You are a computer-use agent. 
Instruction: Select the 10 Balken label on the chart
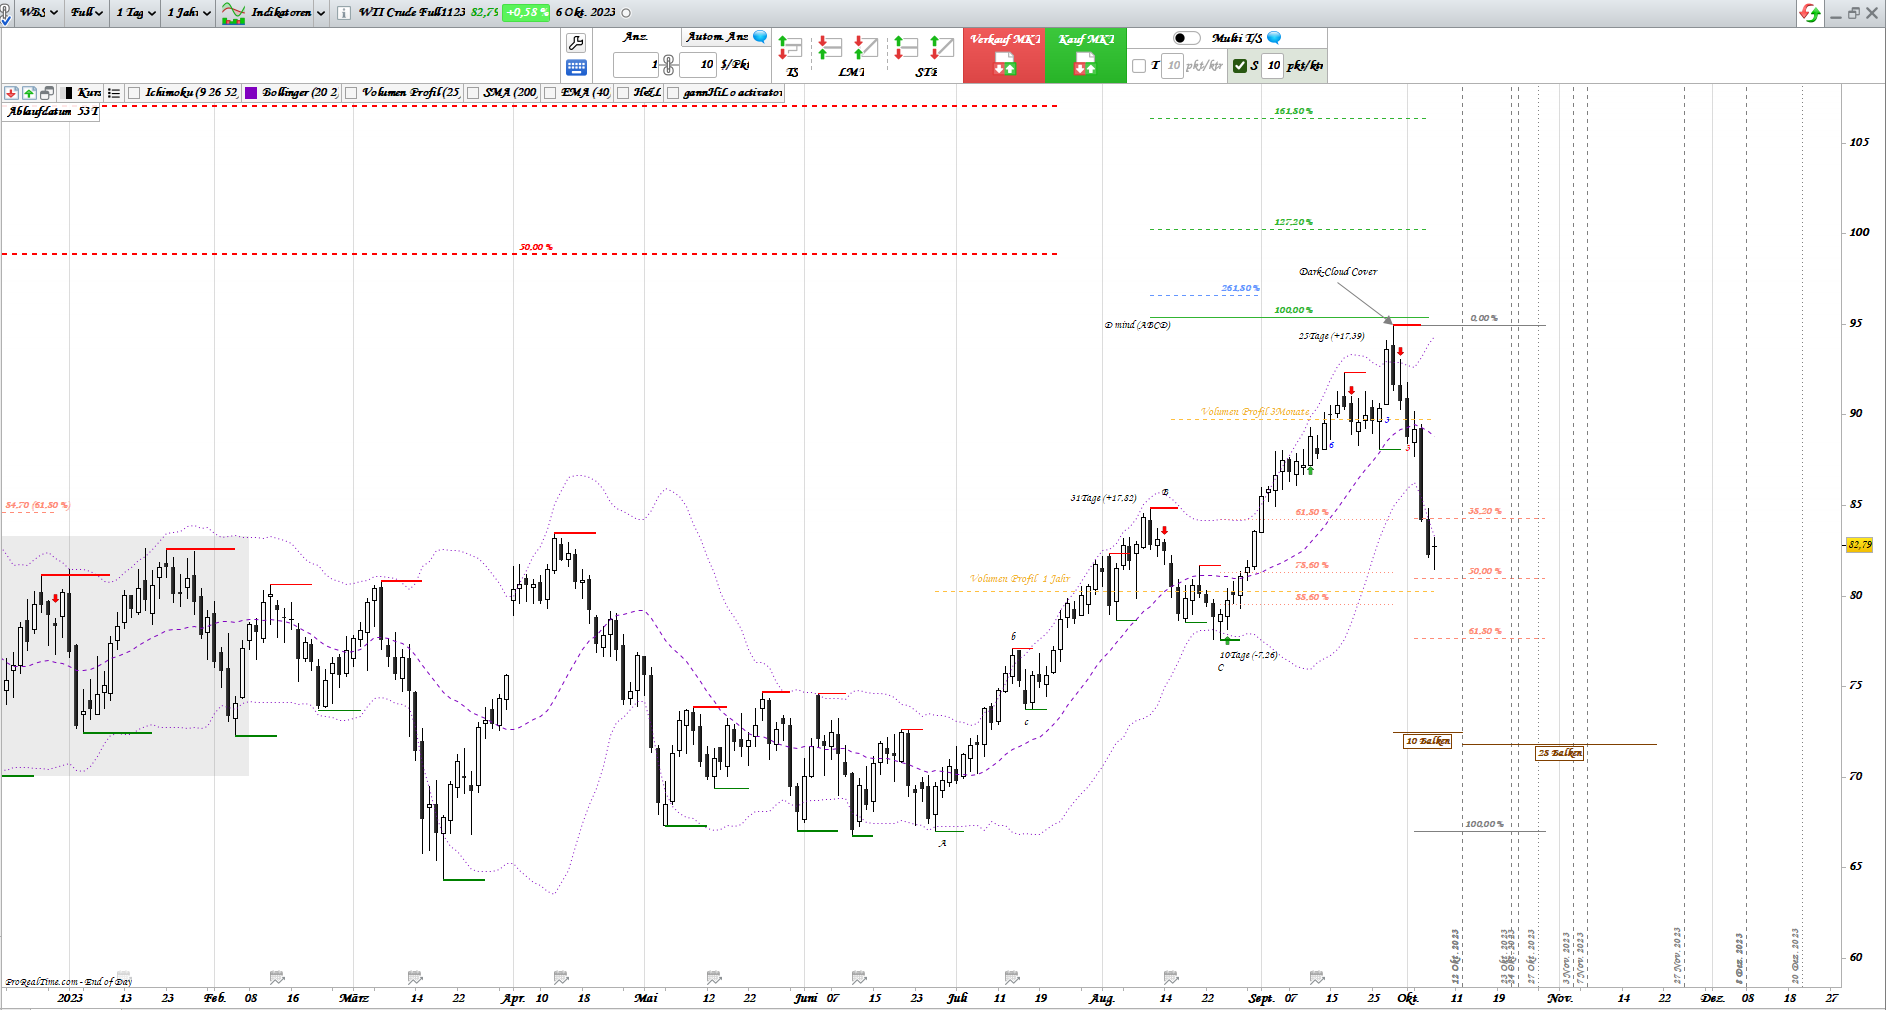point(1427,741)
